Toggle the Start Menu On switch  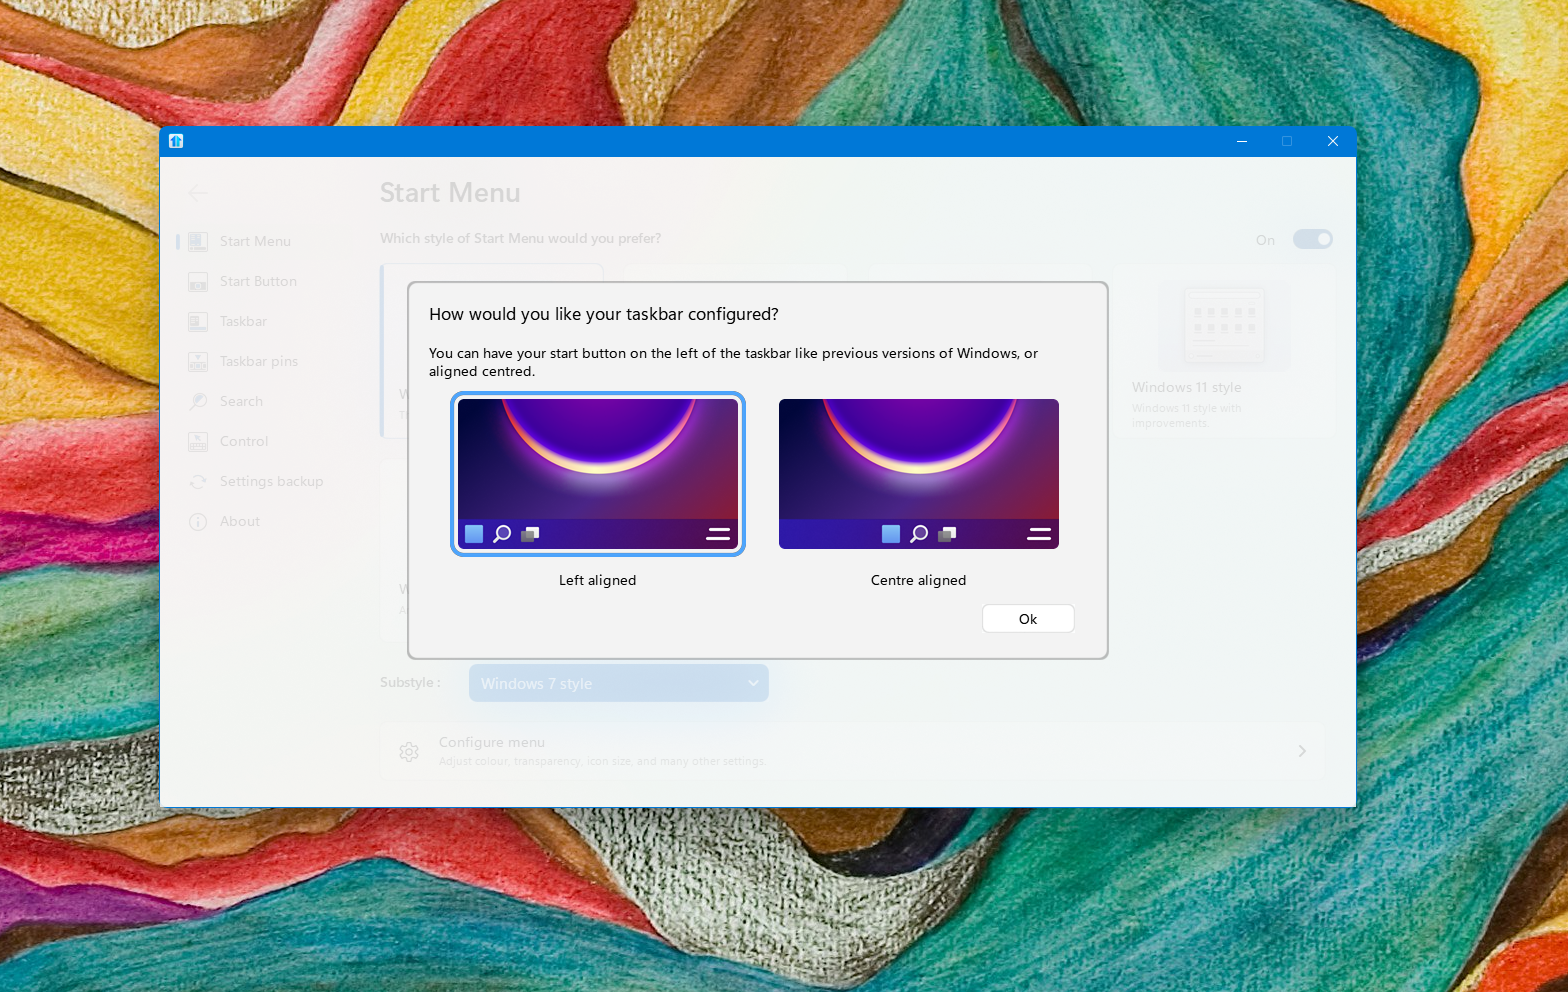(x=1312, y=239)
